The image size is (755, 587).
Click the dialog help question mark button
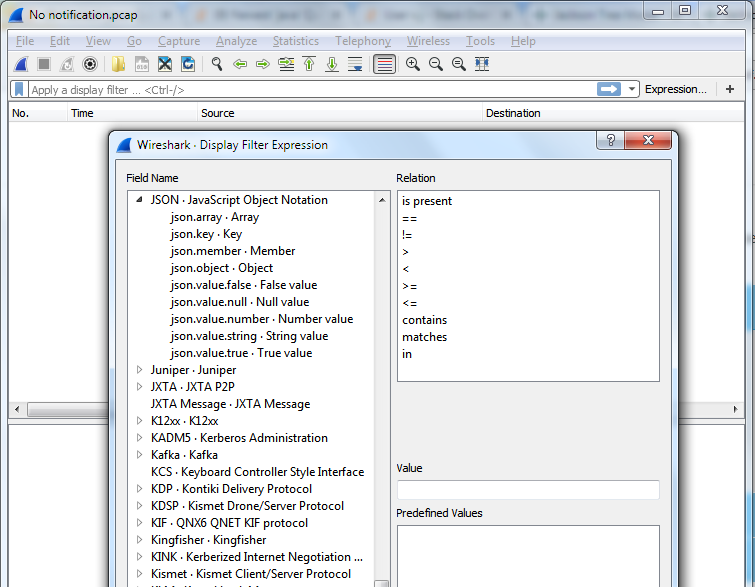(x=611, y=140)
